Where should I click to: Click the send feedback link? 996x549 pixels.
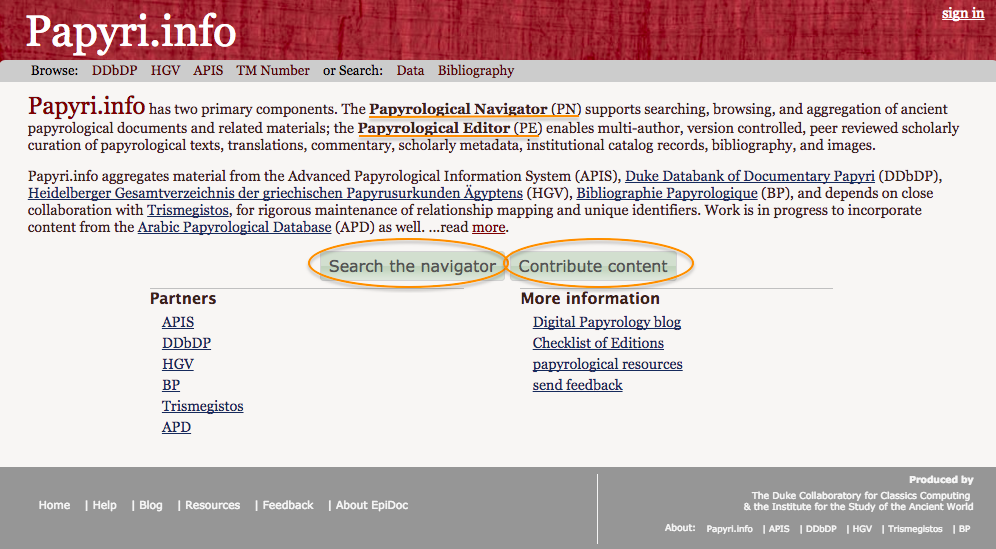pos(577,385)
